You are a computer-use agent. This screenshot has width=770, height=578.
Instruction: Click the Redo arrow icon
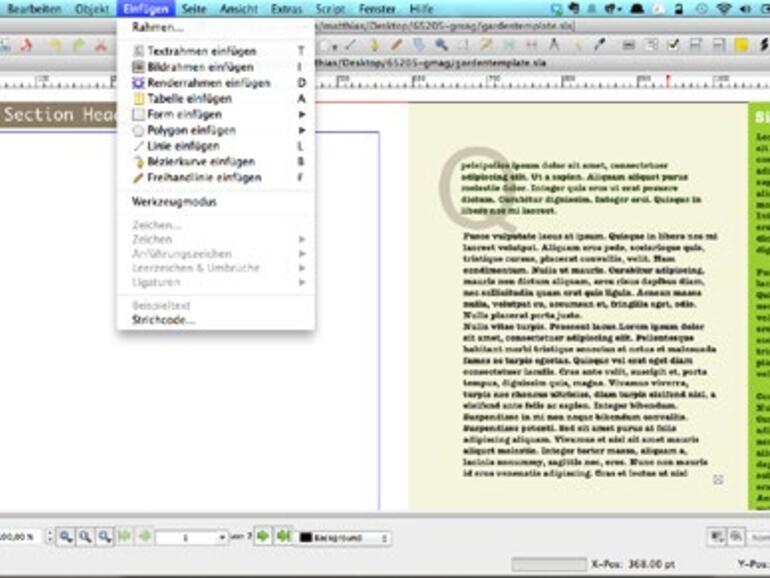coord(79,46)
